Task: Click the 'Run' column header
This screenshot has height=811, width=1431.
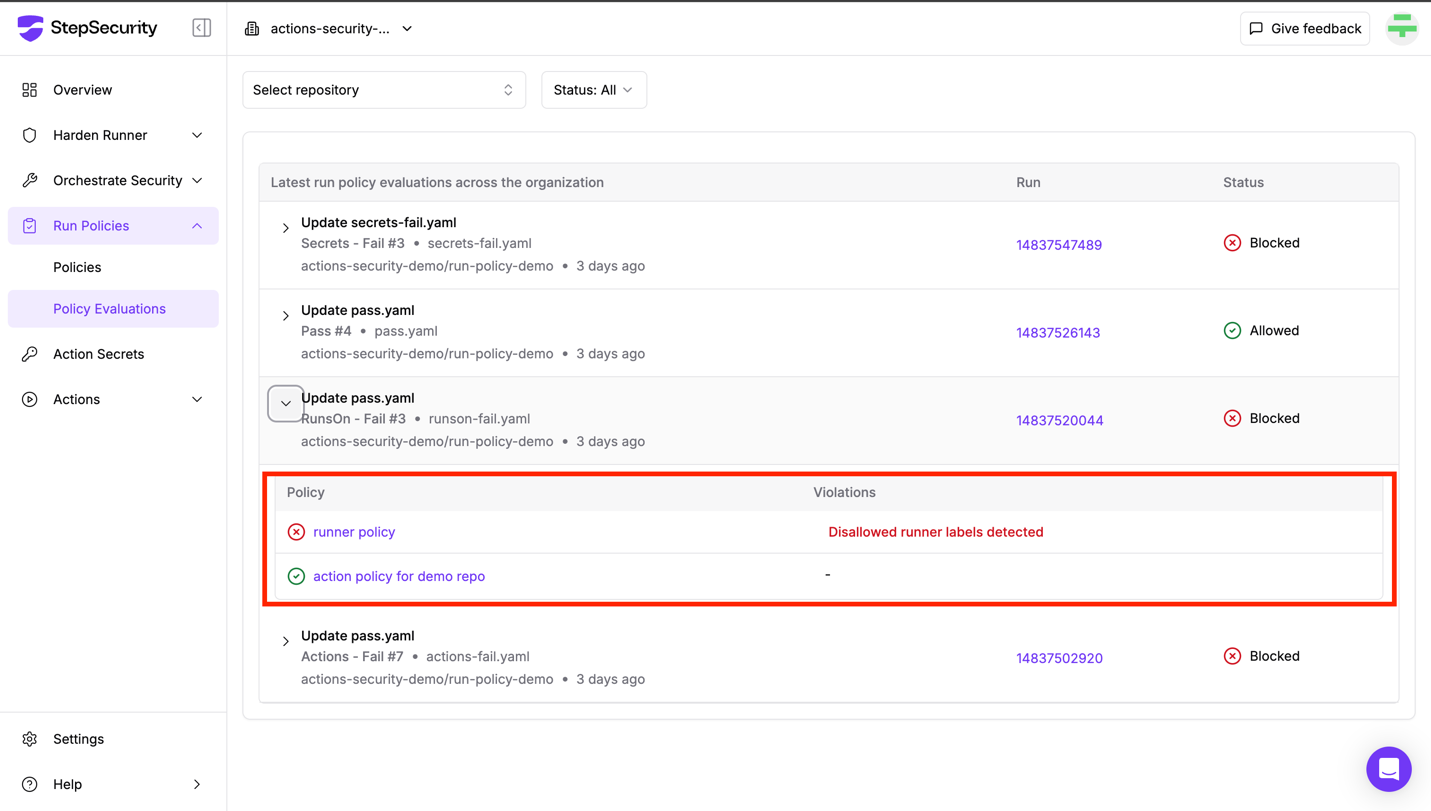Action: [x=1028, y=182]
